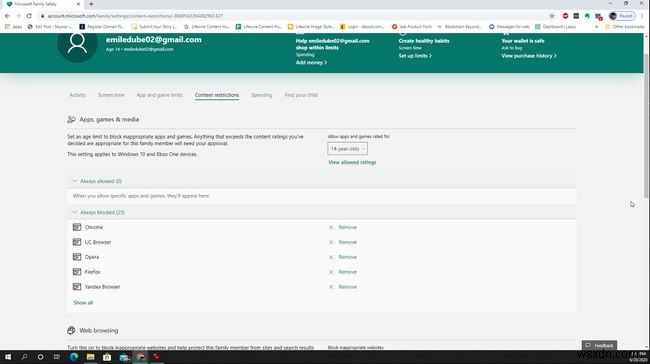Remove Chrome from always blocked
This screenshot has width=650, height=364.
[x=347, y=227]
